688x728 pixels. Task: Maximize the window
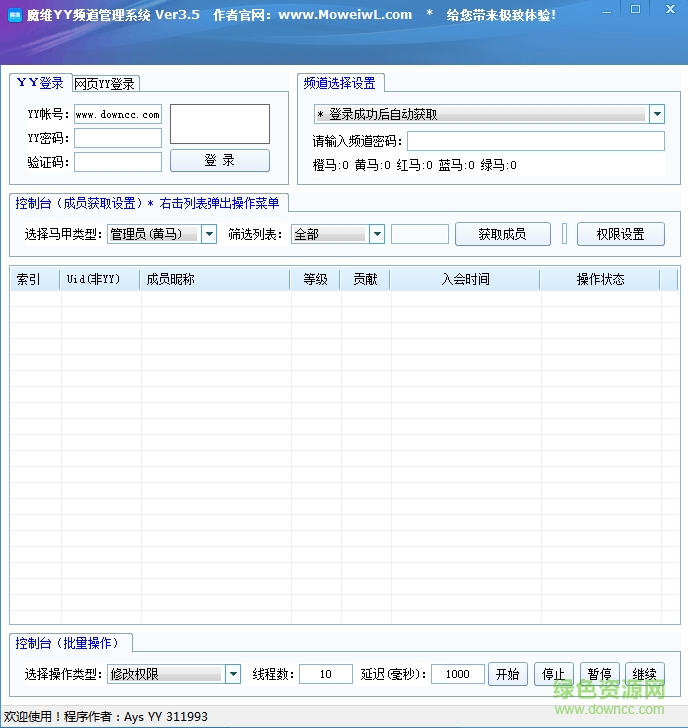pyautogui.click(x=635, y=9)
